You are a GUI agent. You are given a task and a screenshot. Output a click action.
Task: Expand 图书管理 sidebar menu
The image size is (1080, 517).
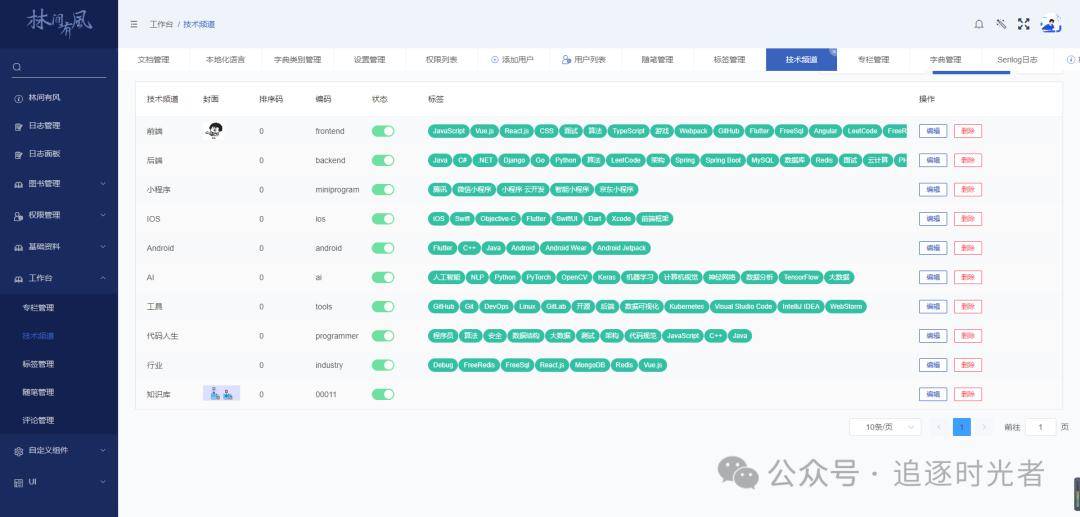[x=59, y=184]
